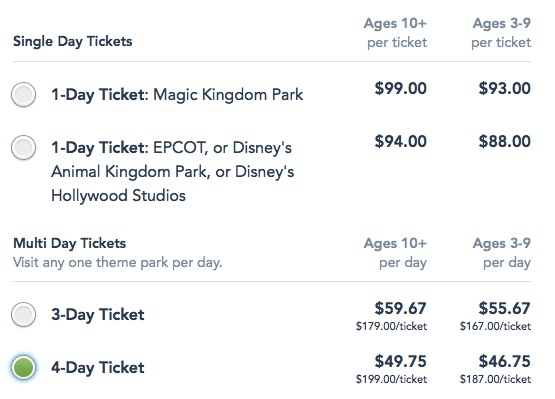Click the $49.75 per day price
This screenshot has height=399, width=555.
(x=401, y=361)
